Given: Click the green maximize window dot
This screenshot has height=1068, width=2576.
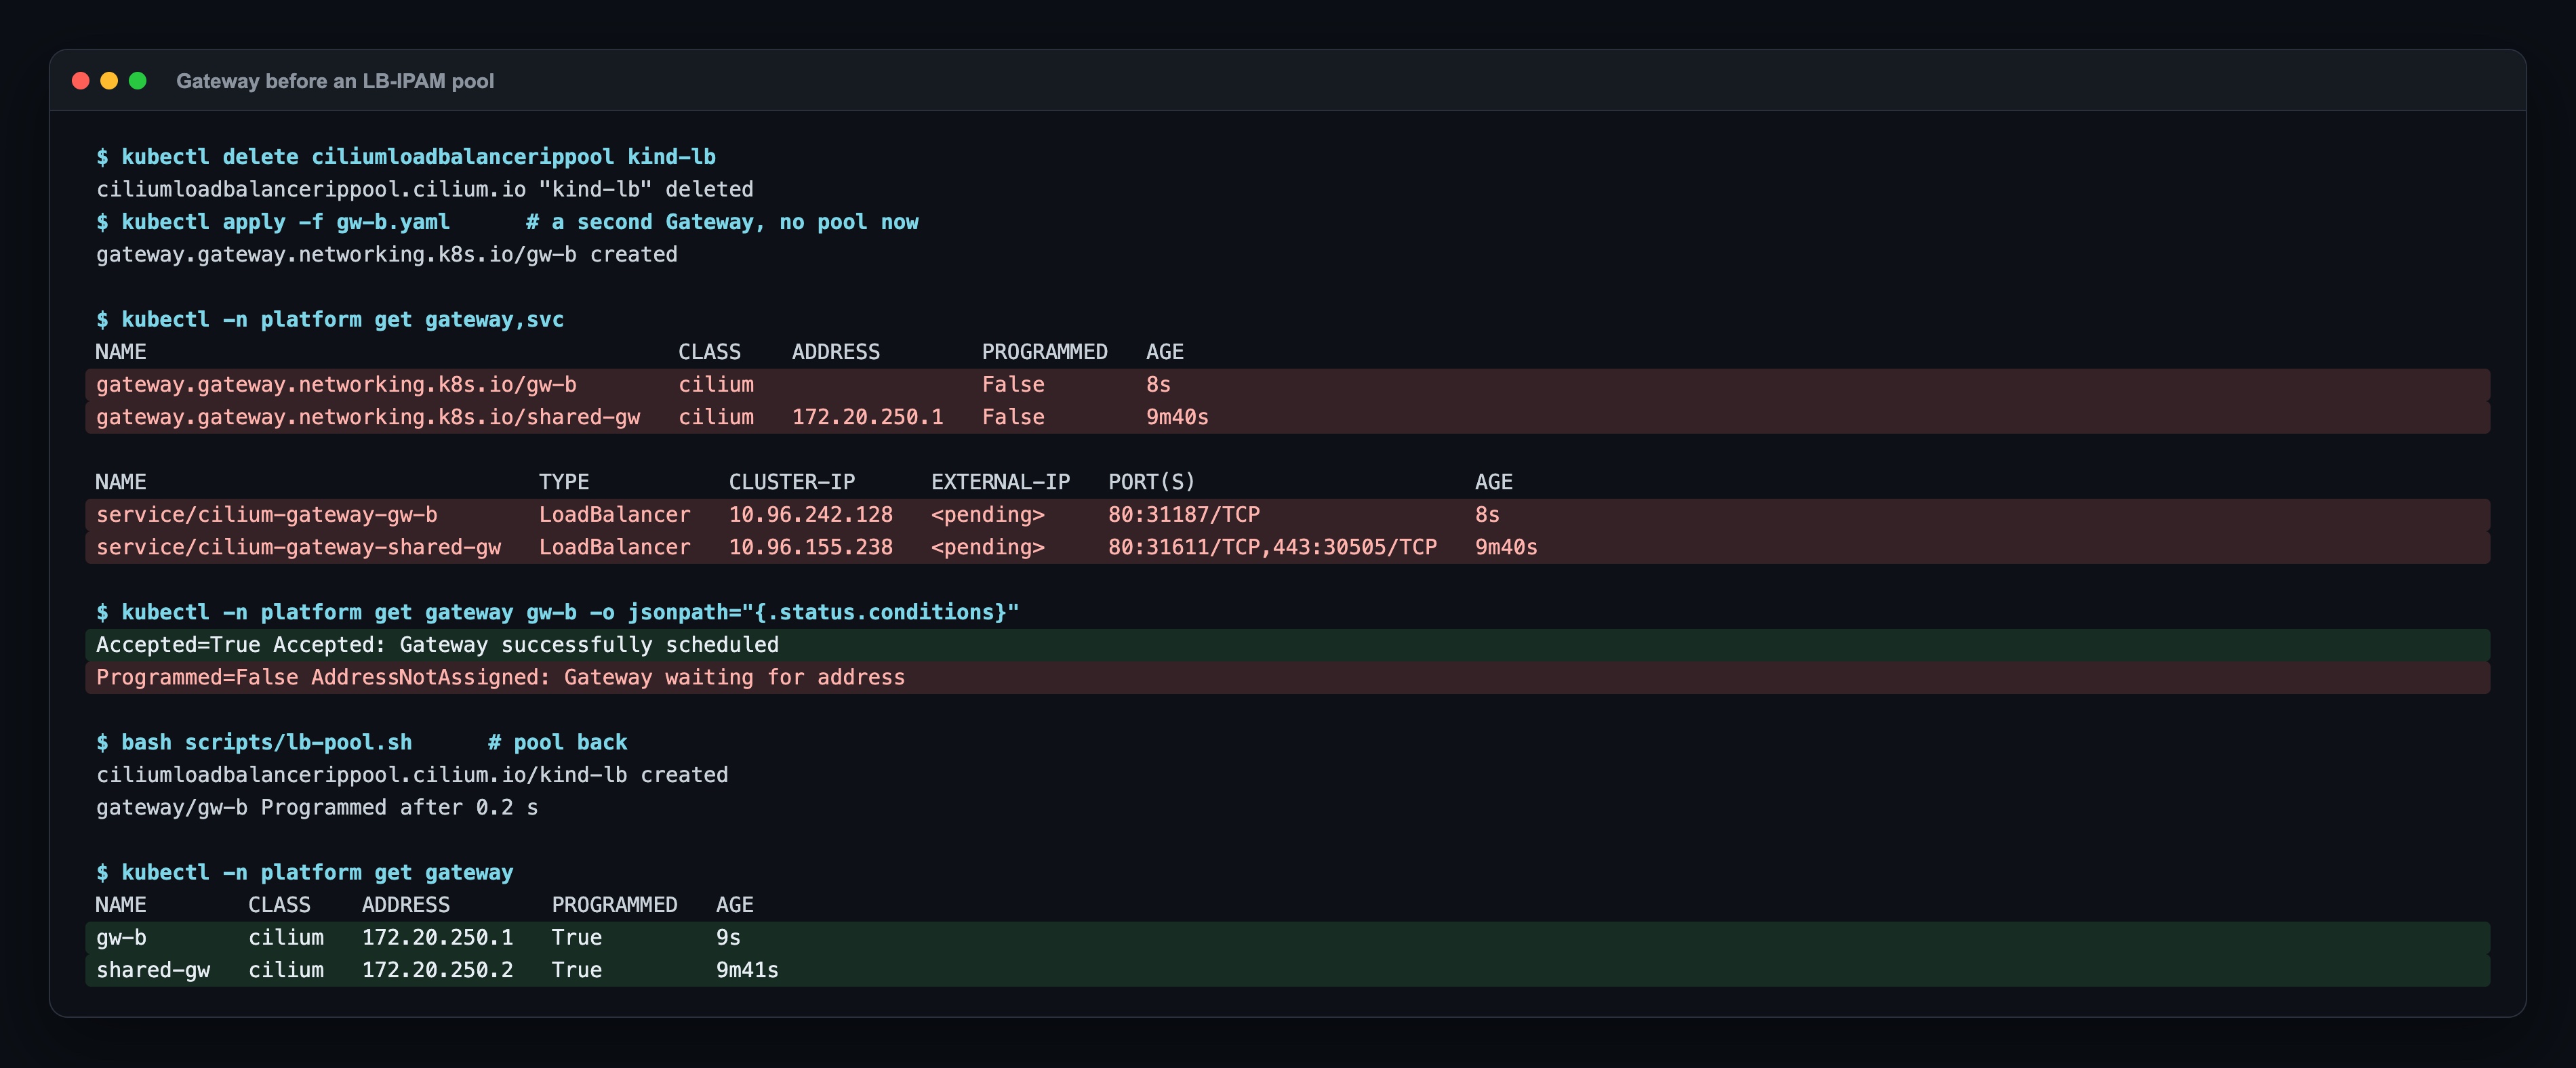Looking at the screenshot, I should click(x=138, y=81).
